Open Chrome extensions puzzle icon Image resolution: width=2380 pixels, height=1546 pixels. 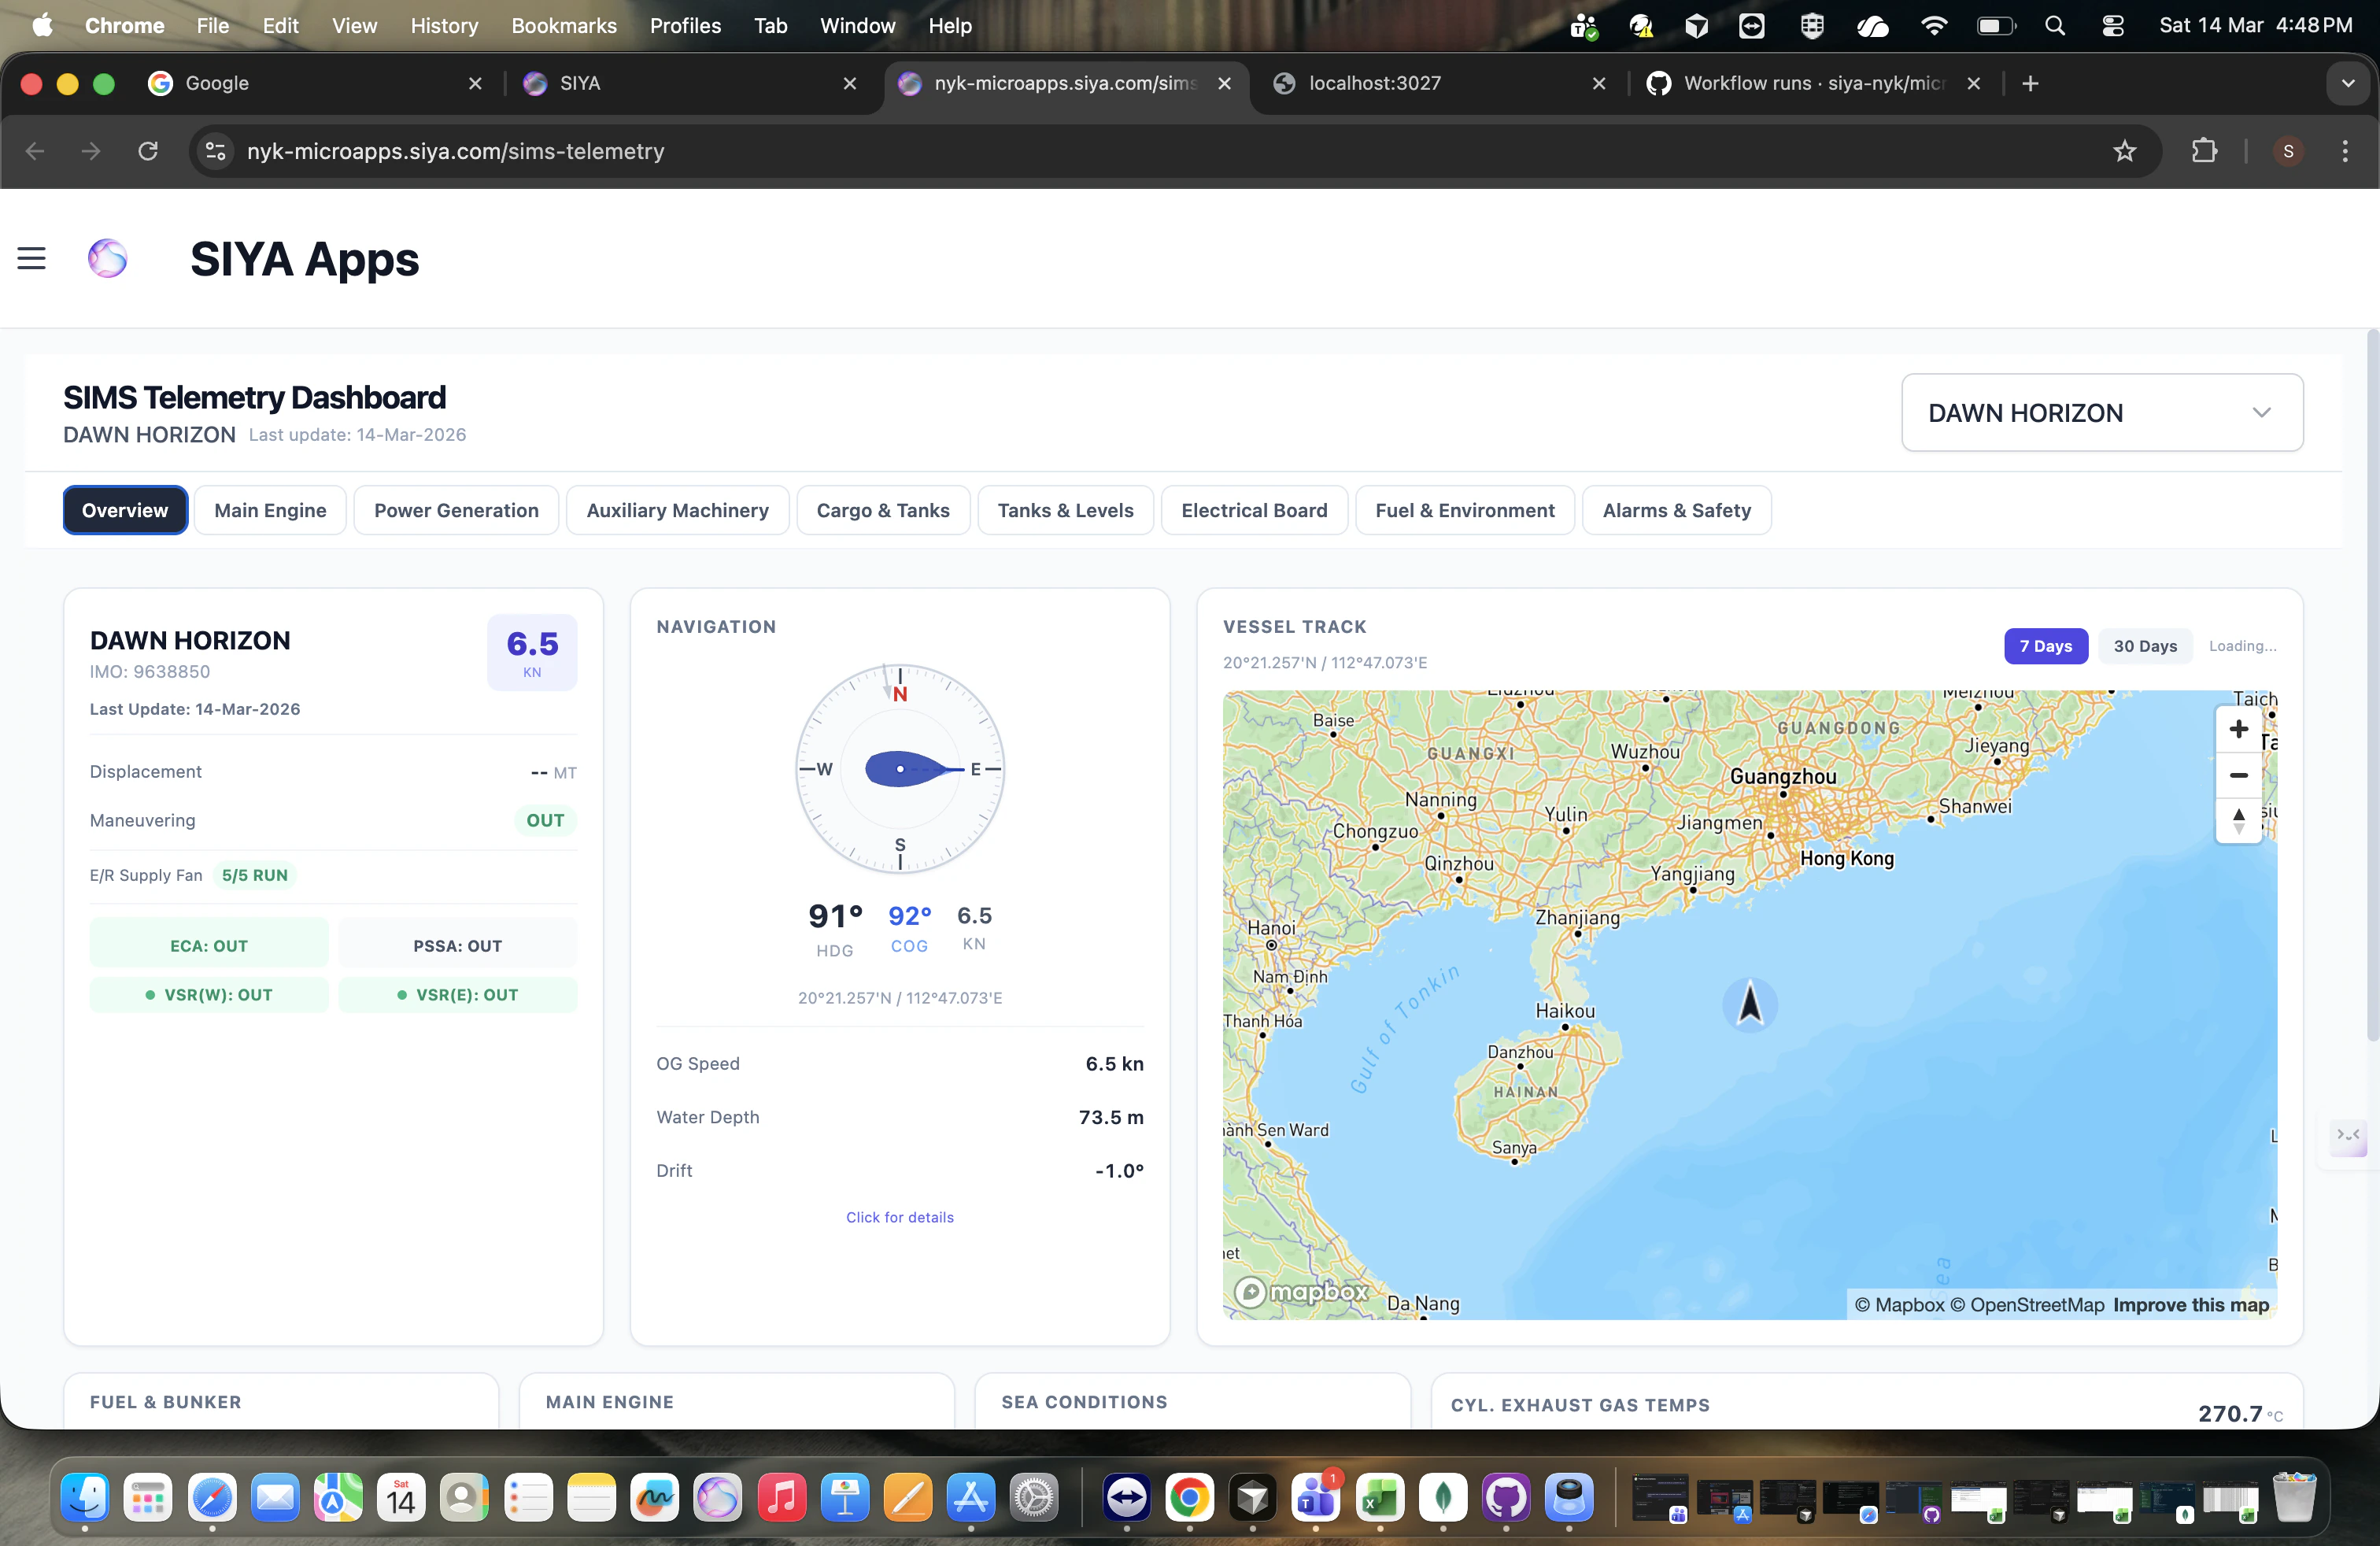(2204, 151)
